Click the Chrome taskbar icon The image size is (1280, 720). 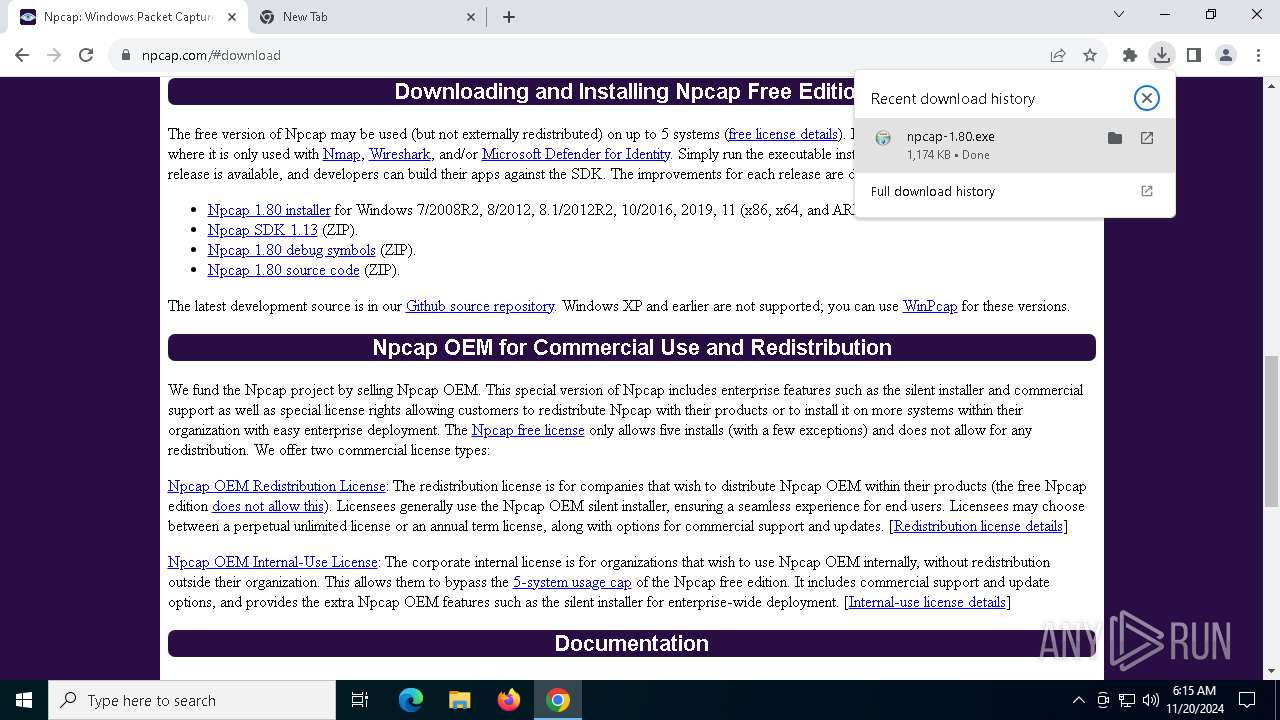(558, 700)
